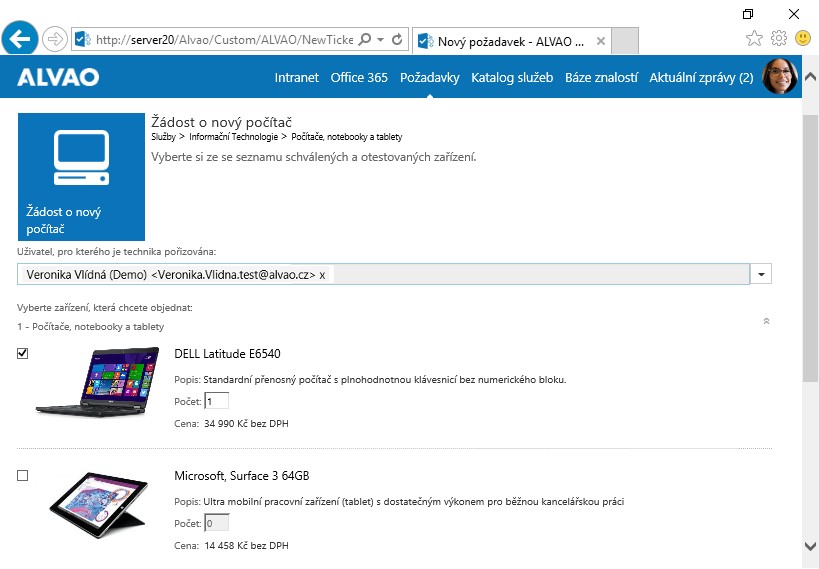
Task: Click the vertical page scrollbar thumb
Action: (810, 248)
